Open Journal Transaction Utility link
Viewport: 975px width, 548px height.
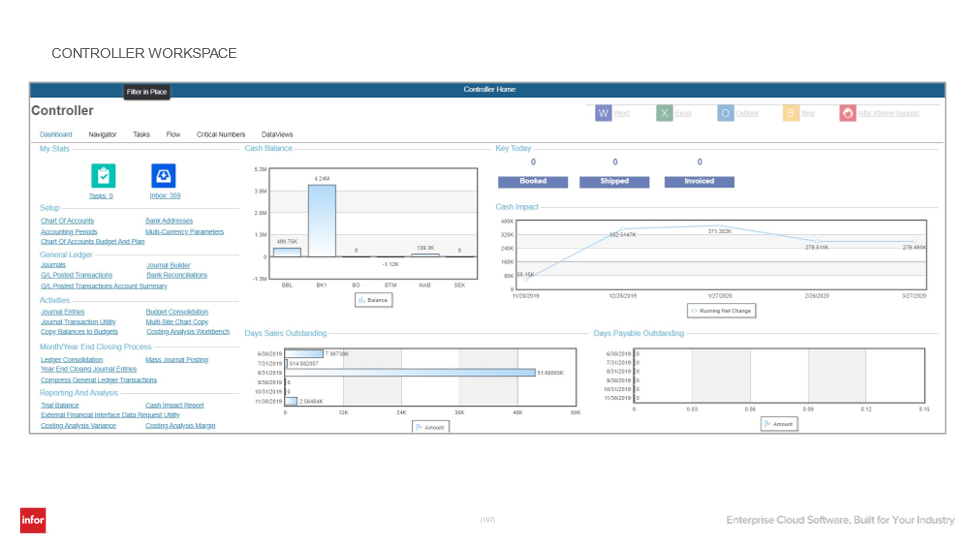tap(78, 322)
